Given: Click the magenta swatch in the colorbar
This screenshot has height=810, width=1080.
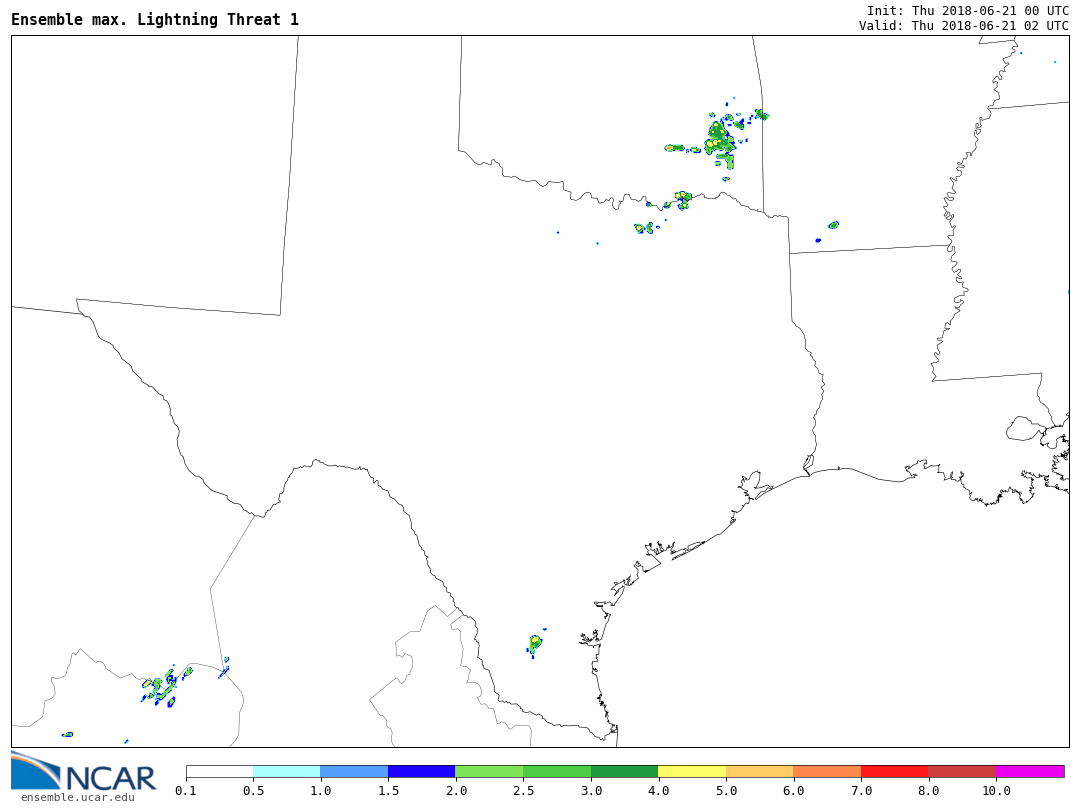Looking at the screenshot, I should [x=1030, y=771].
